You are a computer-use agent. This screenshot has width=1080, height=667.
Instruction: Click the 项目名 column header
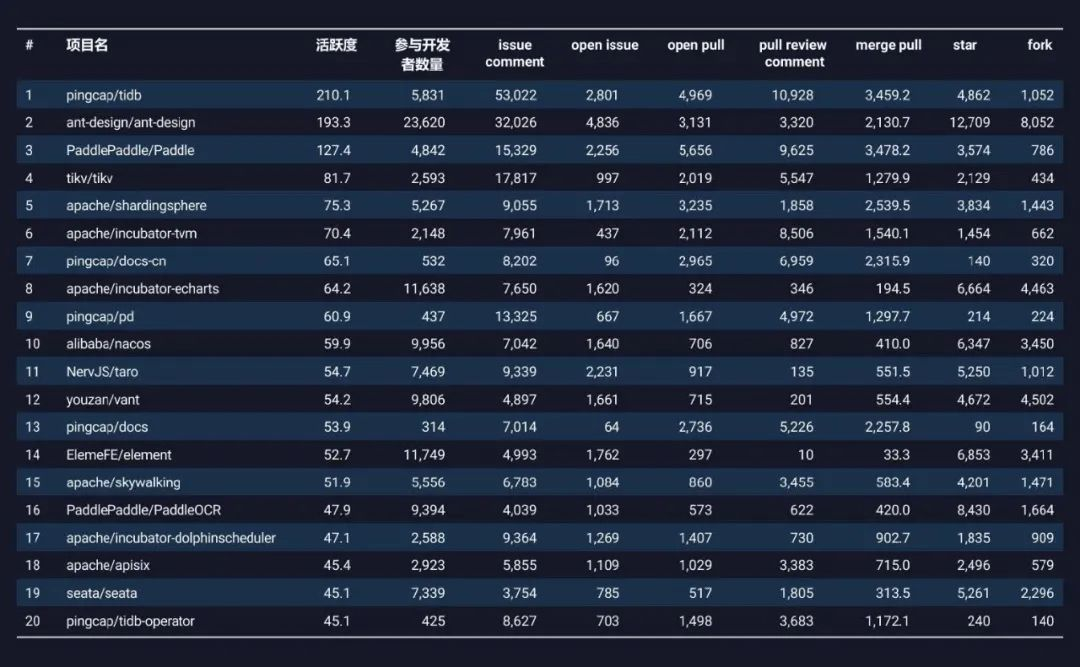[x=87, y=45]
